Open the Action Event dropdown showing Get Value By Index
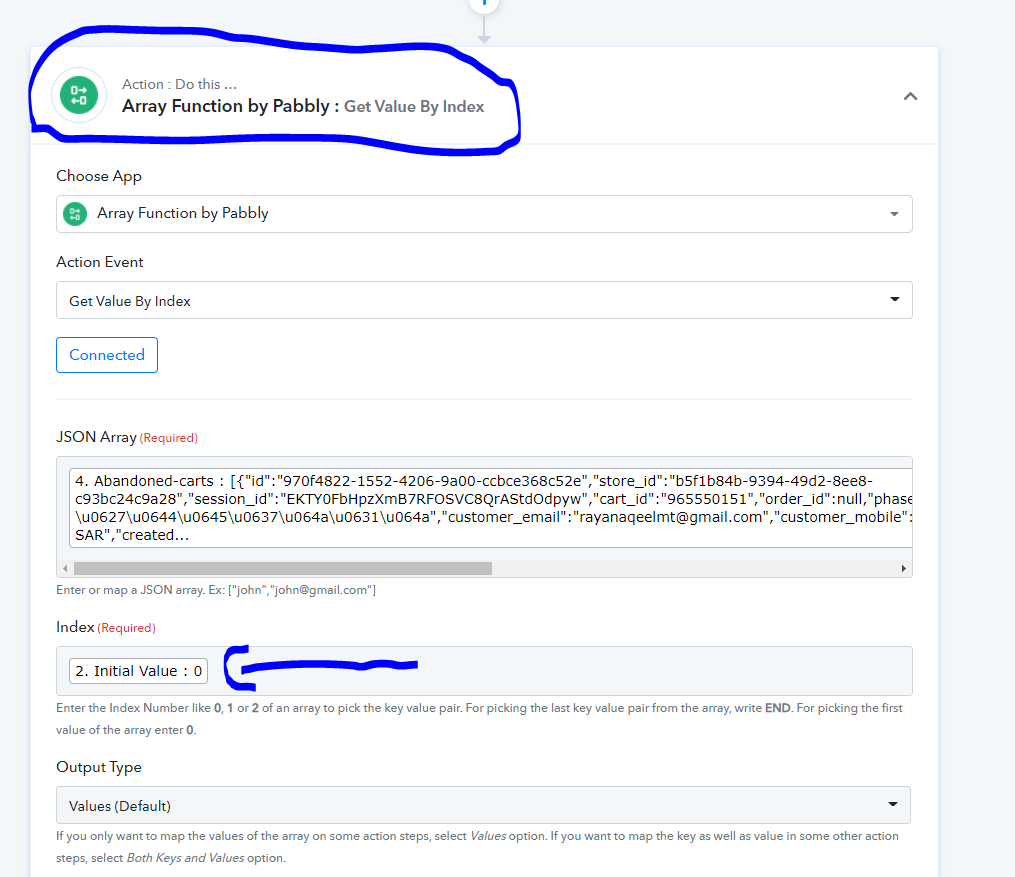Screen dimensions: 1015x877 tap(484, 300)
